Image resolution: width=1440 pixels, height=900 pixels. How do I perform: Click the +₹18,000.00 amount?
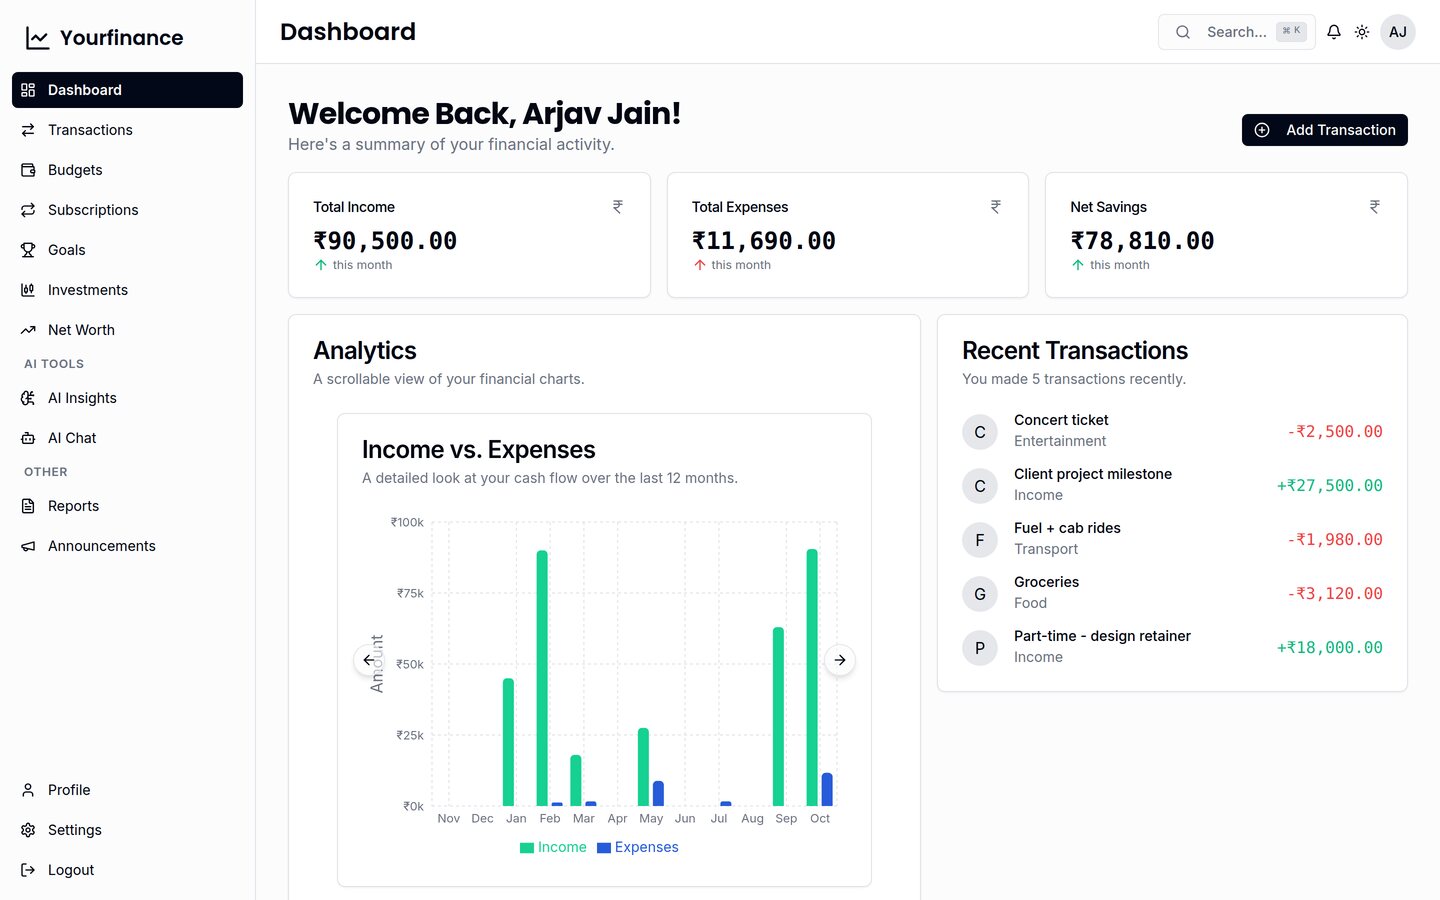click(x=1330, y=648)
